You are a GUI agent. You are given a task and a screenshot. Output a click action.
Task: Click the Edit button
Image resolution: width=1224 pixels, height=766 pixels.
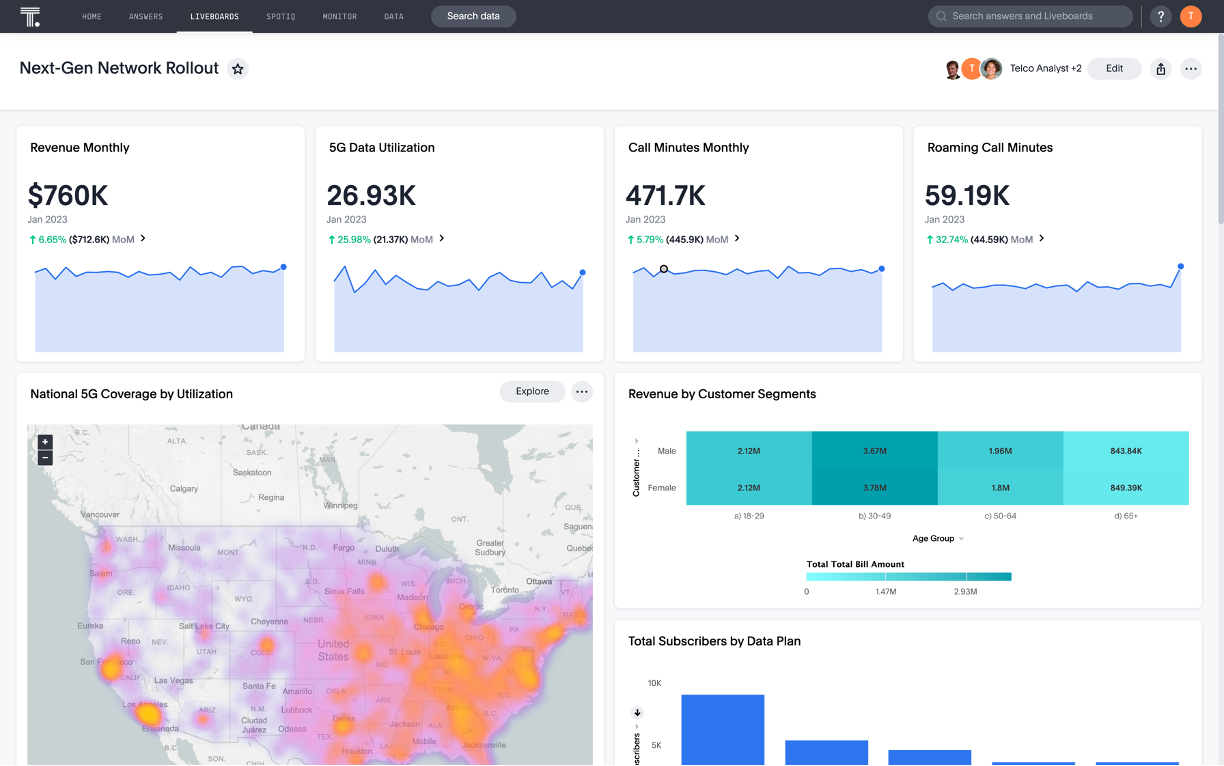[1114, 69]
